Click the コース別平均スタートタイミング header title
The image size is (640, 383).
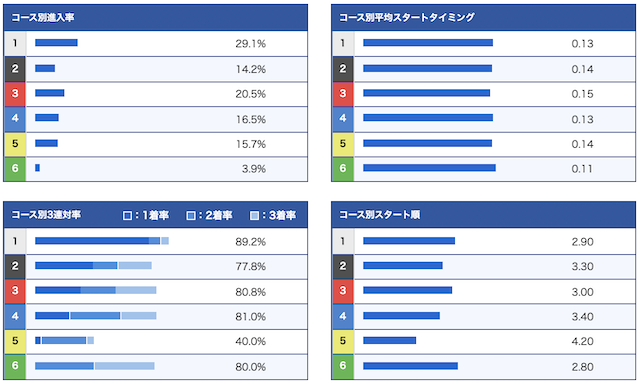tap(407, 18)
